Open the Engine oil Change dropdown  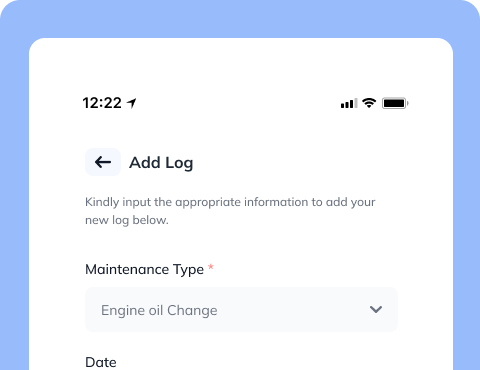[241, 310]
